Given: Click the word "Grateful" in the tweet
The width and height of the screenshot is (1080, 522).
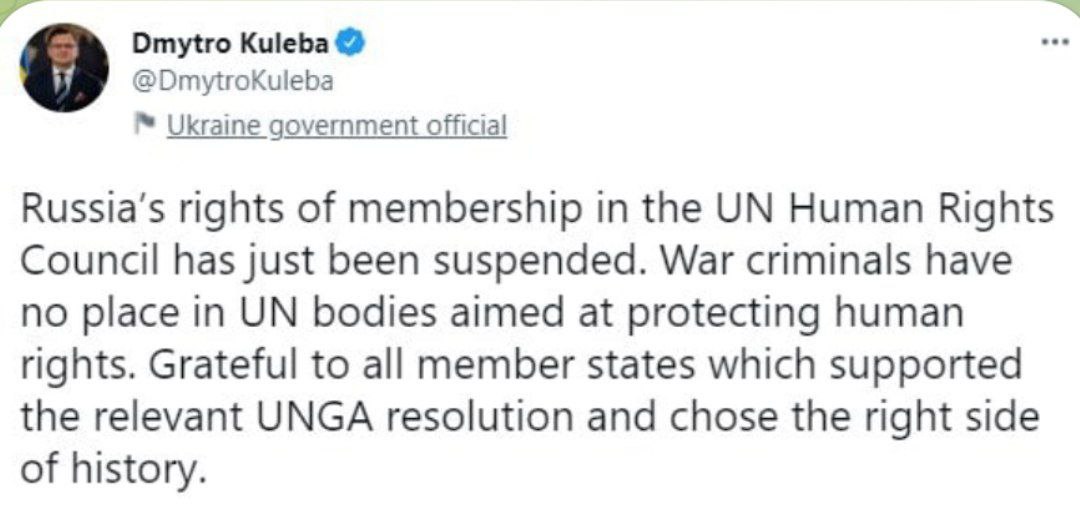Looking at the screenshot, I should pos(209,365).
